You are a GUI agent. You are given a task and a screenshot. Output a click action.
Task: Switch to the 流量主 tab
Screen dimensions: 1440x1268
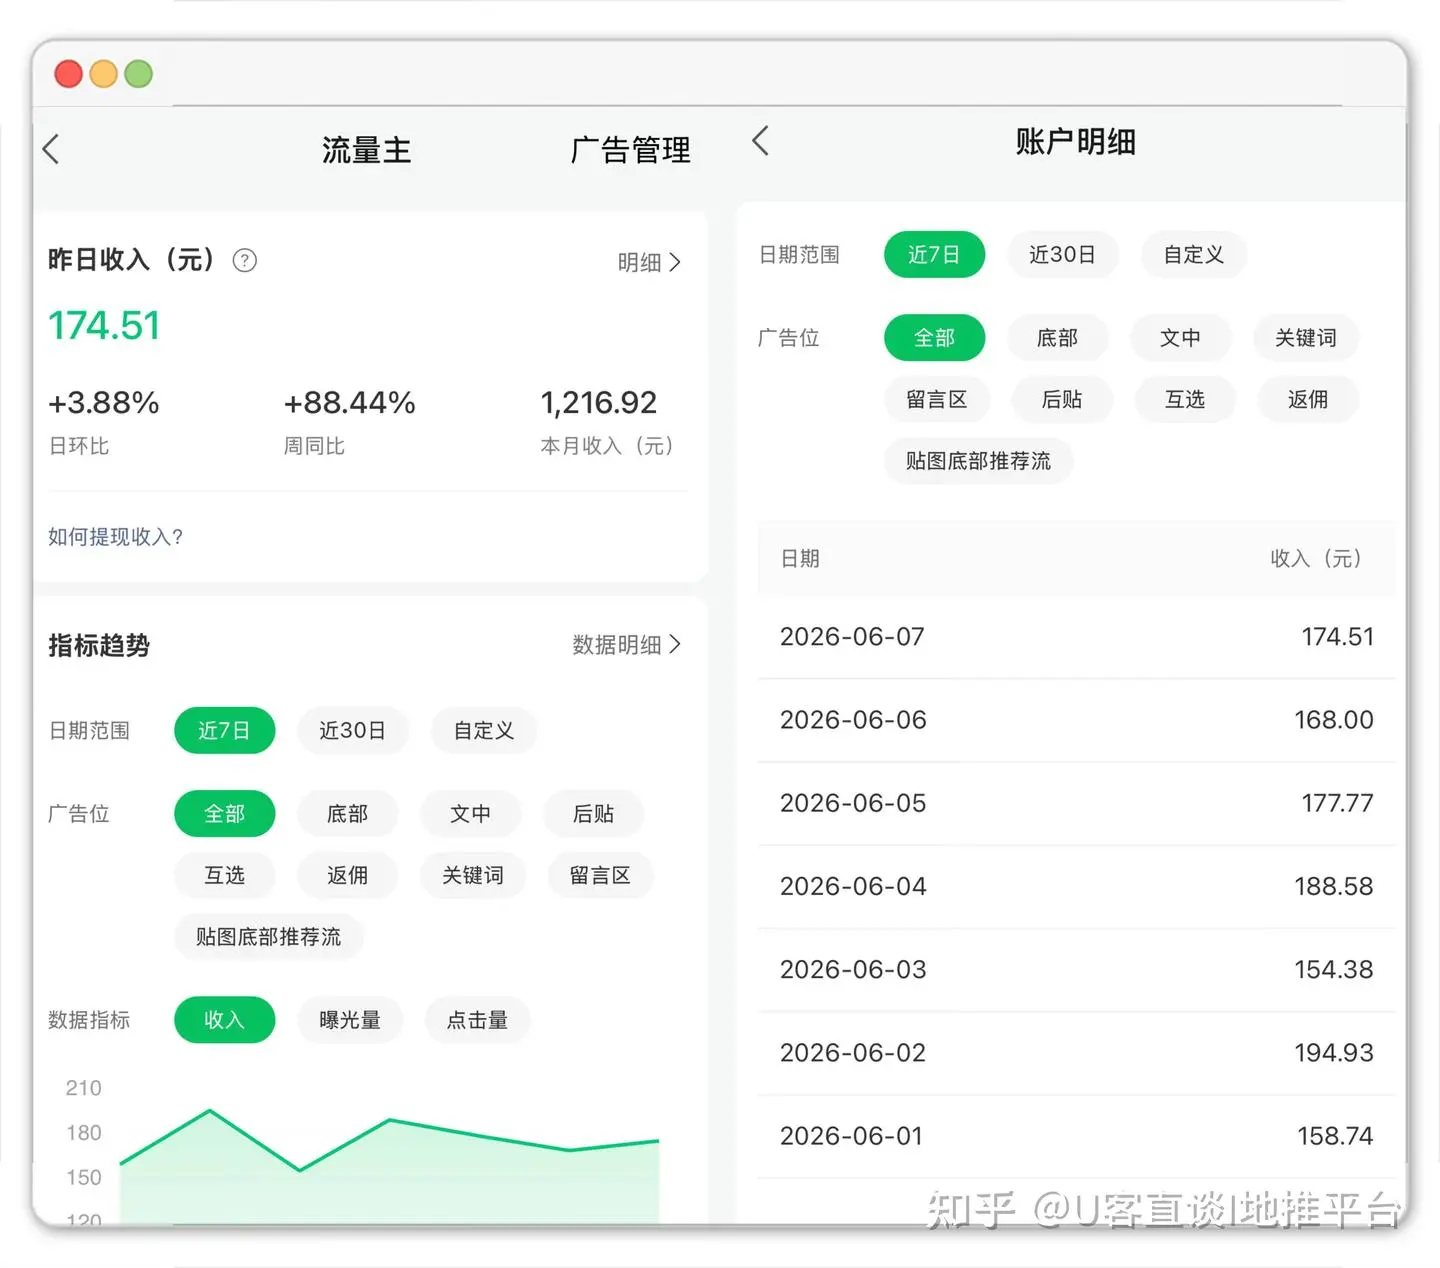(366, 150)
